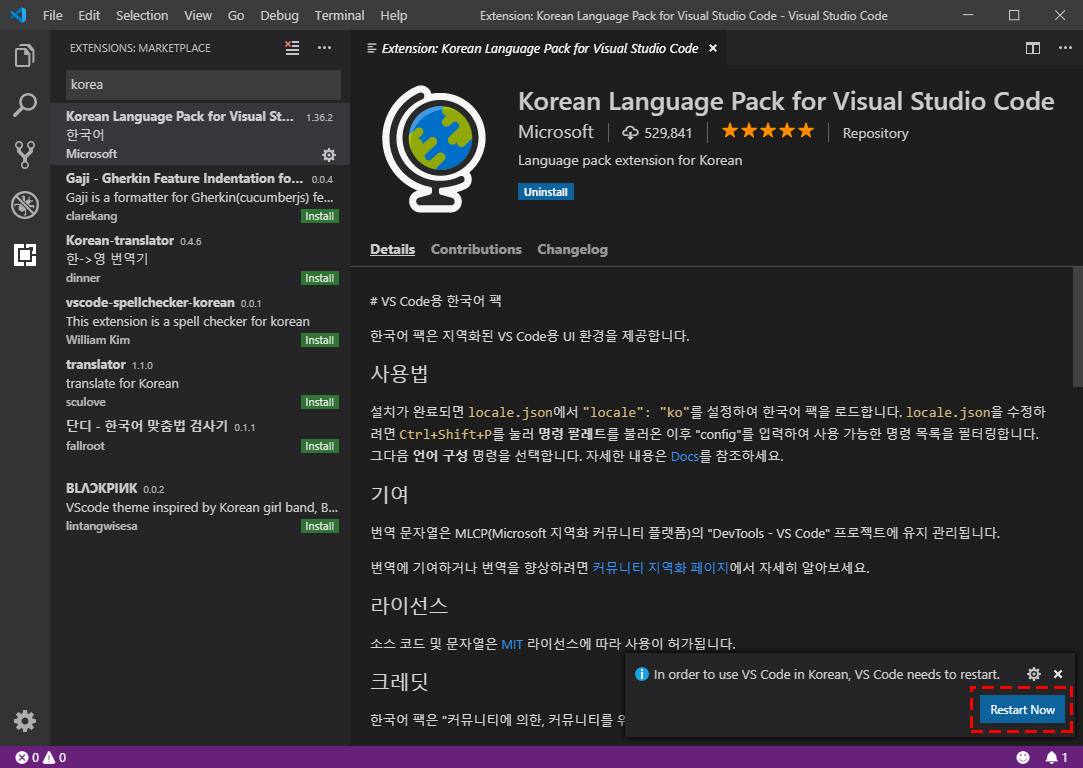Open the Selection menu

click(142, 15)
